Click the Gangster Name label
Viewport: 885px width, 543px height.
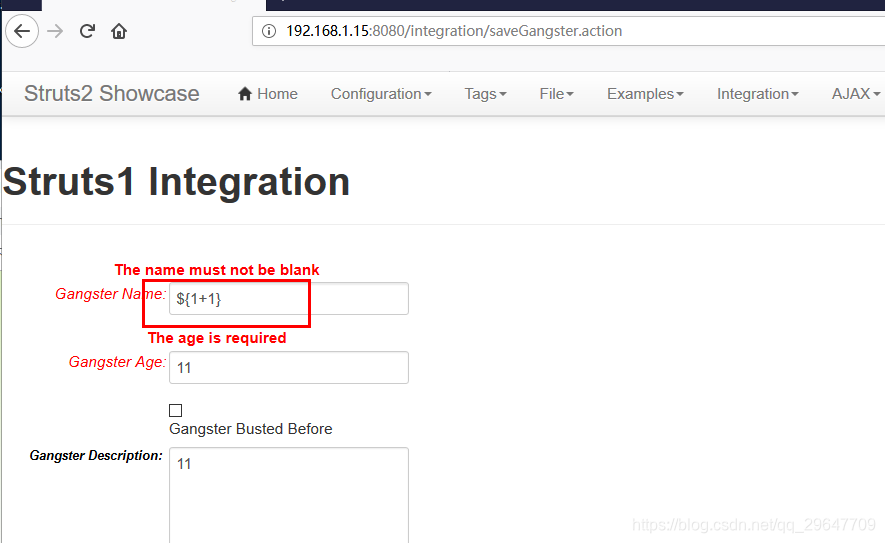111,294
